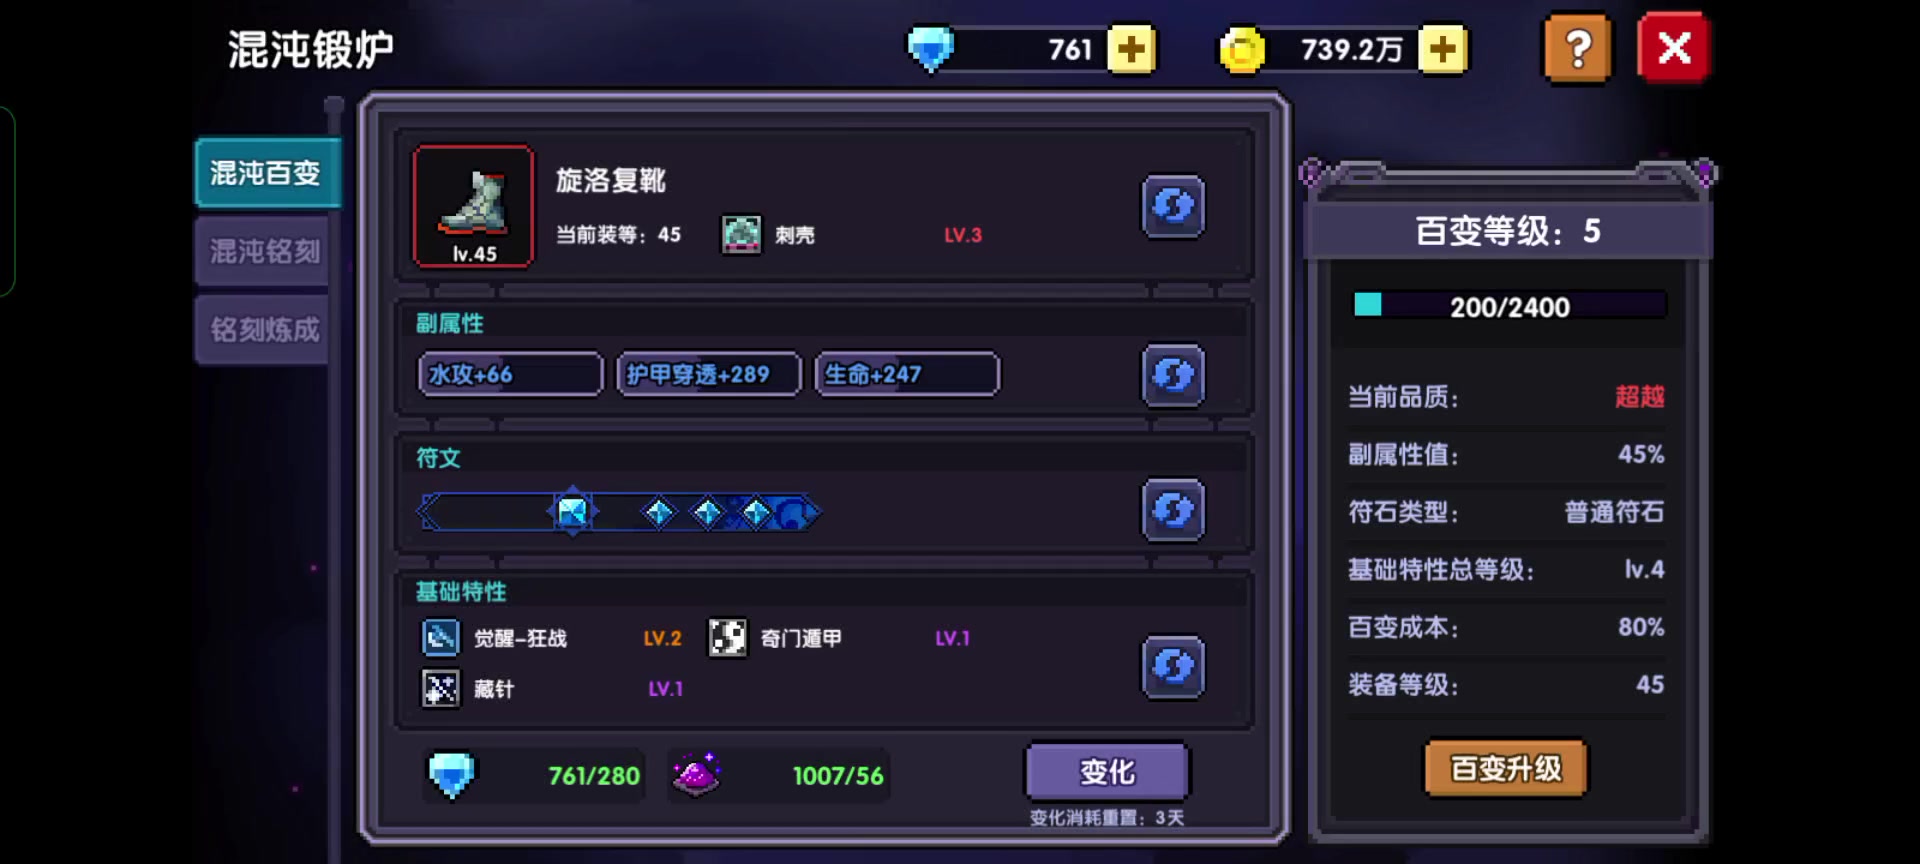The width and height of the screenshot is (1920, 864).
Task: Click the refresh icon beside 旋洛复靴 equipment
Action: [x=1173, y=207]
